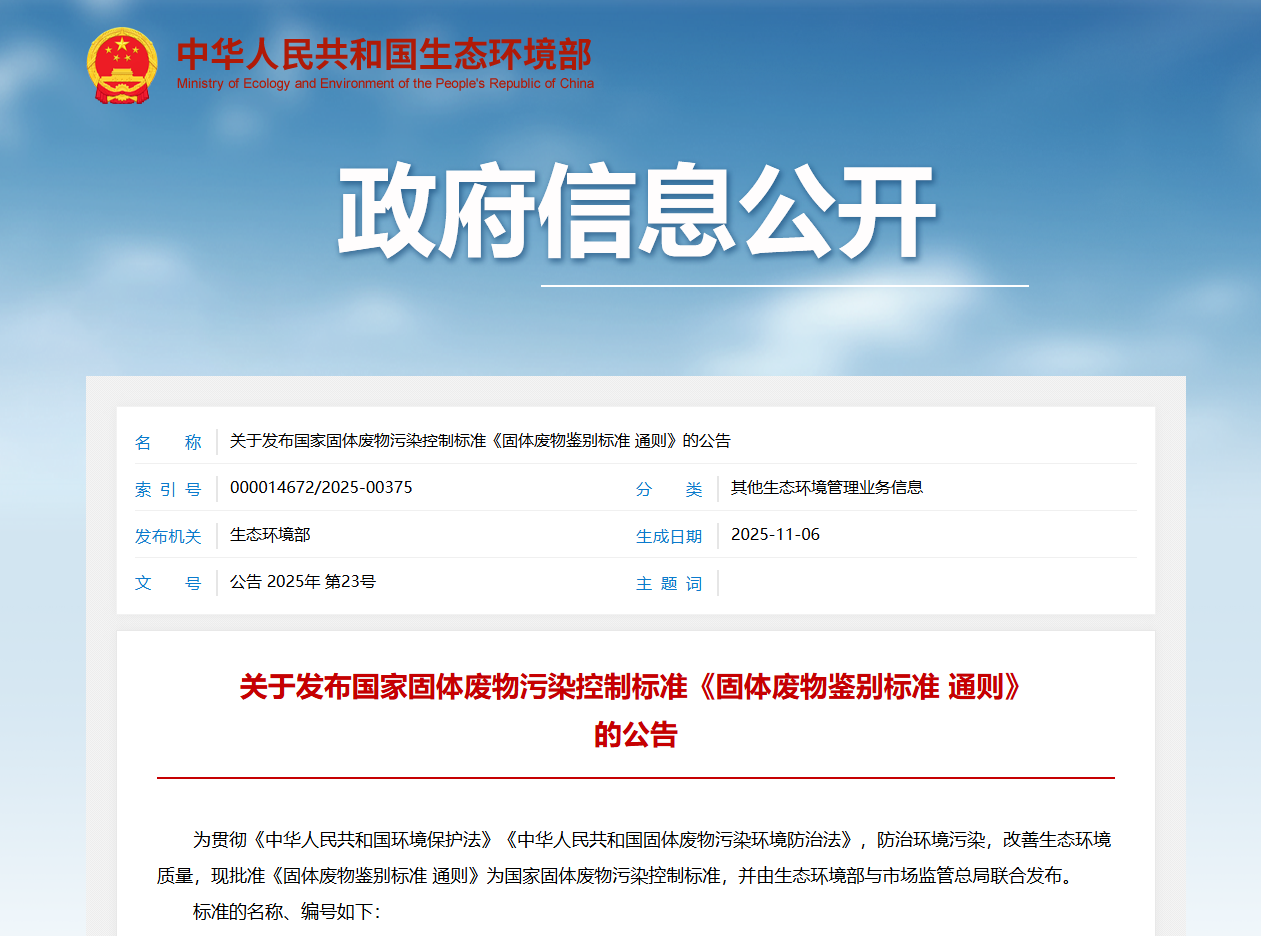Click the date 2025-11-06
Screen dimensions: 1261x936
[775, 535]
